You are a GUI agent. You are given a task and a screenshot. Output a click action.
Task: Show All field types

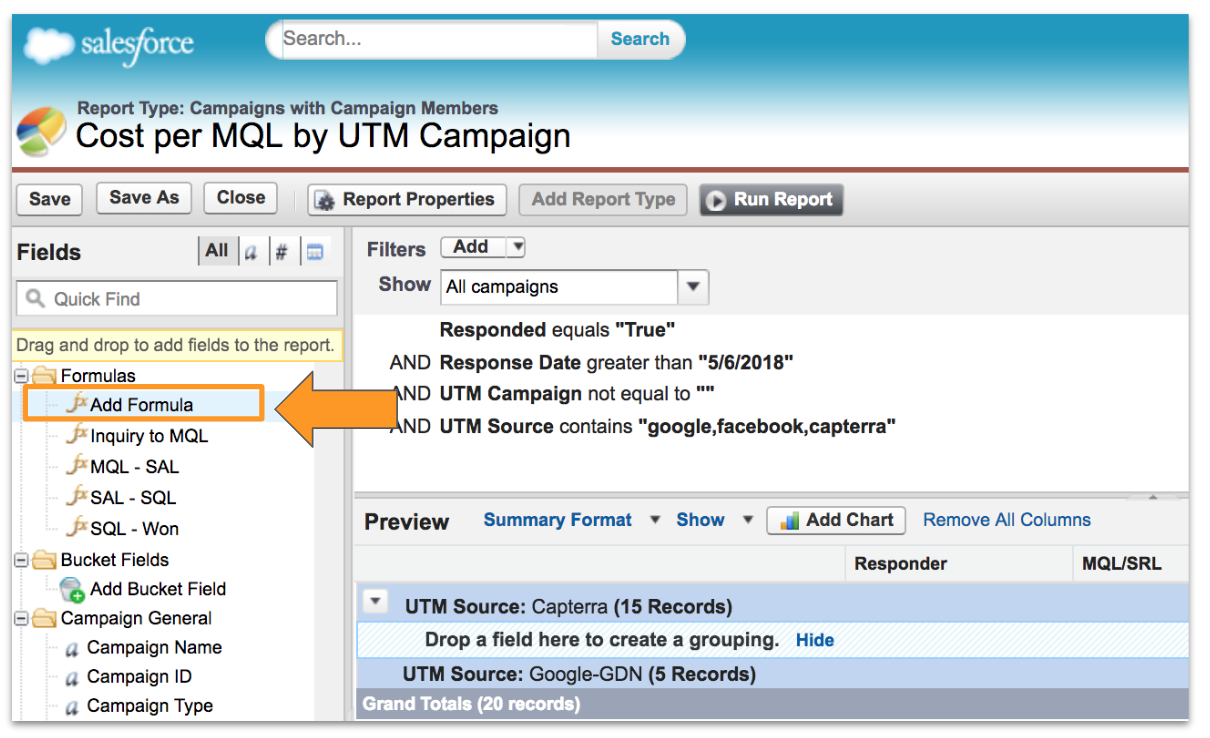click(x=217, y=252)
